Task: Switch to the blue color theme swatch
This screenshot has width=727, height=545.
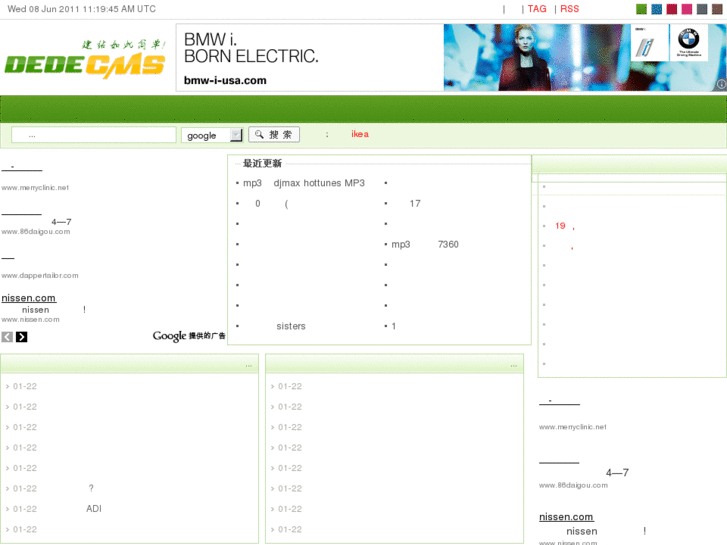Action: (x=657, y=9)
